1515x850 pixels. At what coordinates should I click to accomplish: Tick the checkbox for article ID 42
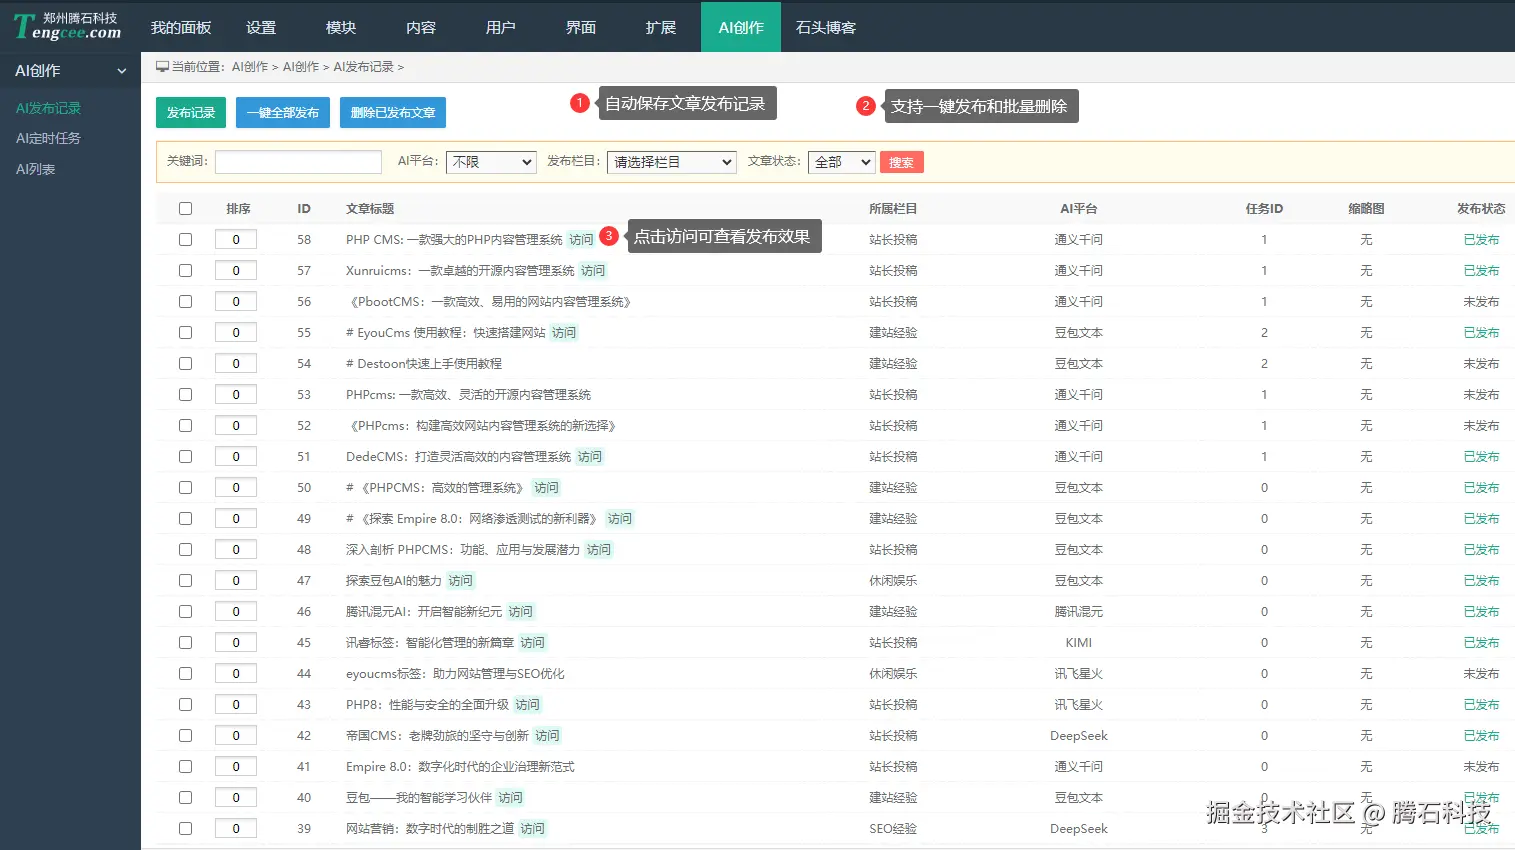point(185,736)
